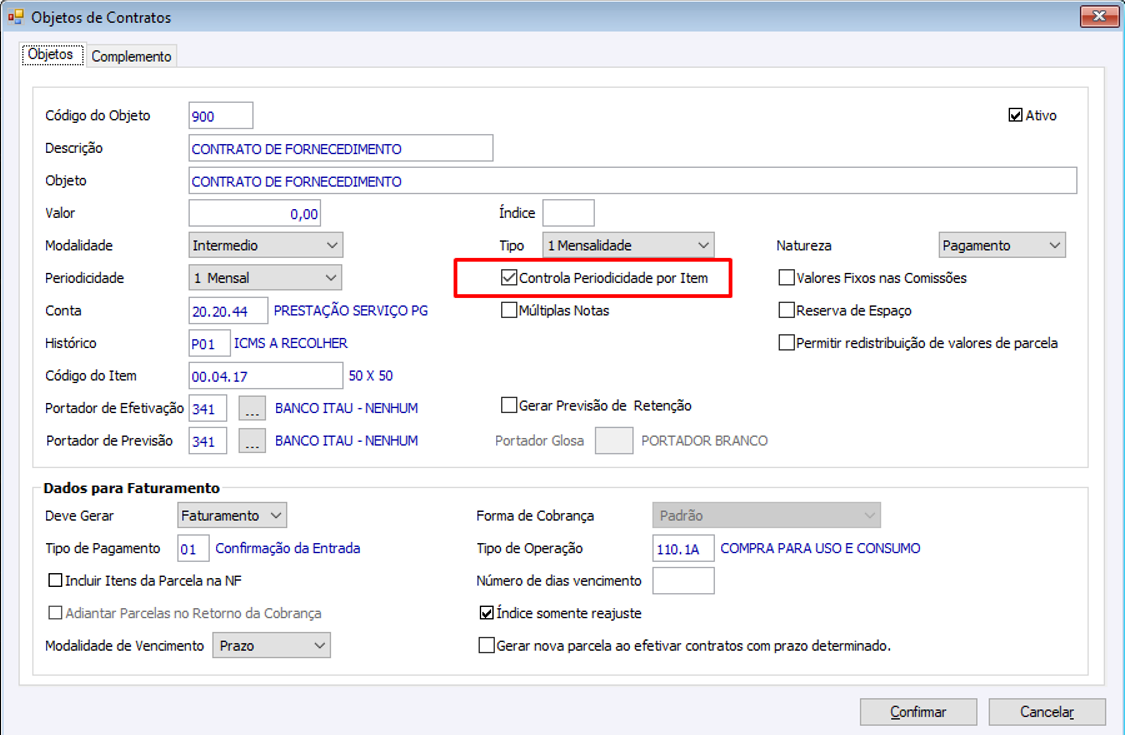Click BANCO ITAU text beside Portador de Previsão
Viewport: 1126px width, 735px height.
click(x=346, y=441)
